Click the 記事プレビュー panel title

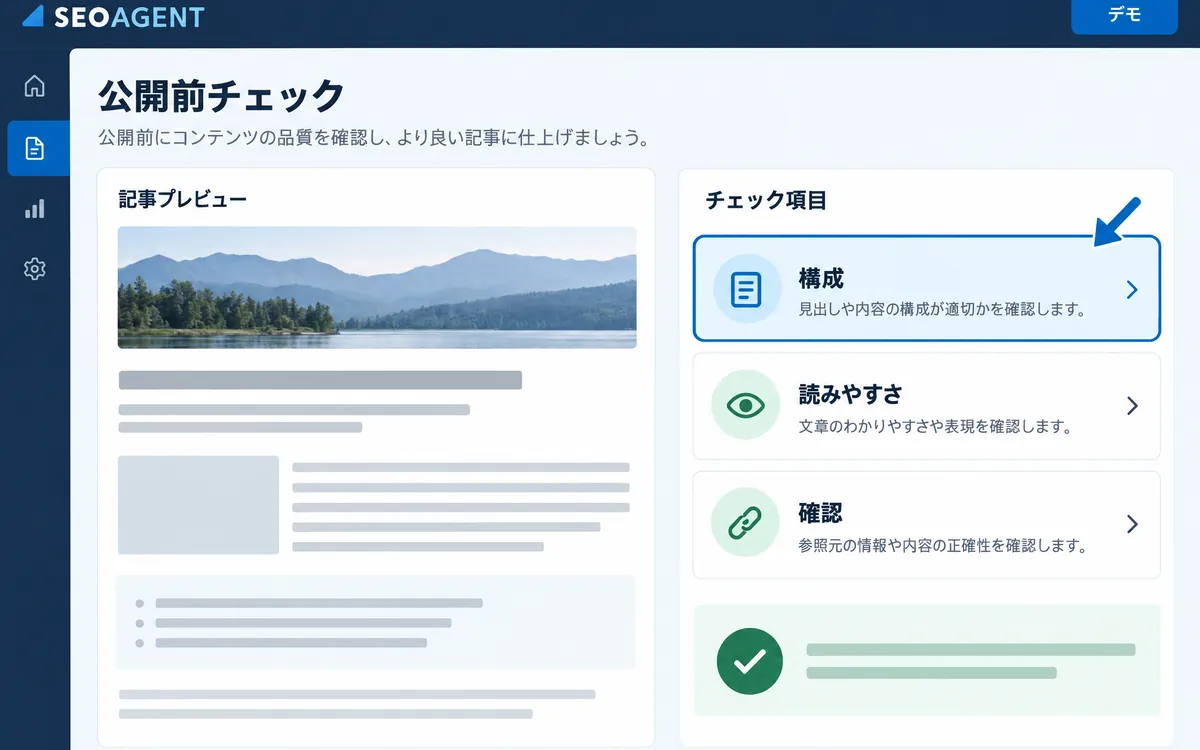(183, 199)
